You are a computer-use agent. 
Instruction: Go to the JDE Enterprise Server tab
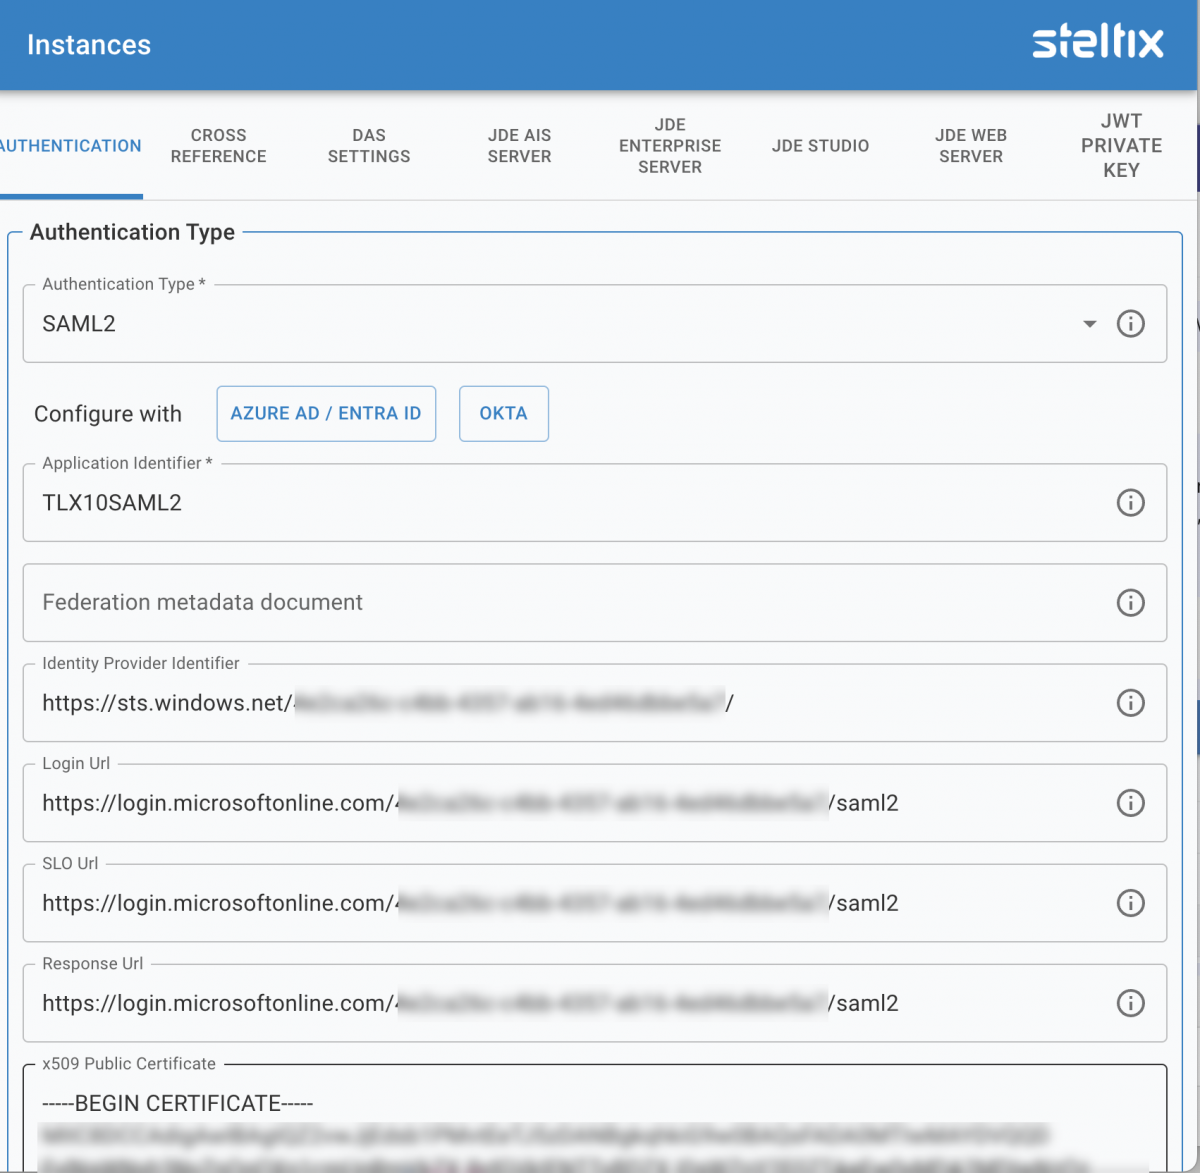[669, 146]
